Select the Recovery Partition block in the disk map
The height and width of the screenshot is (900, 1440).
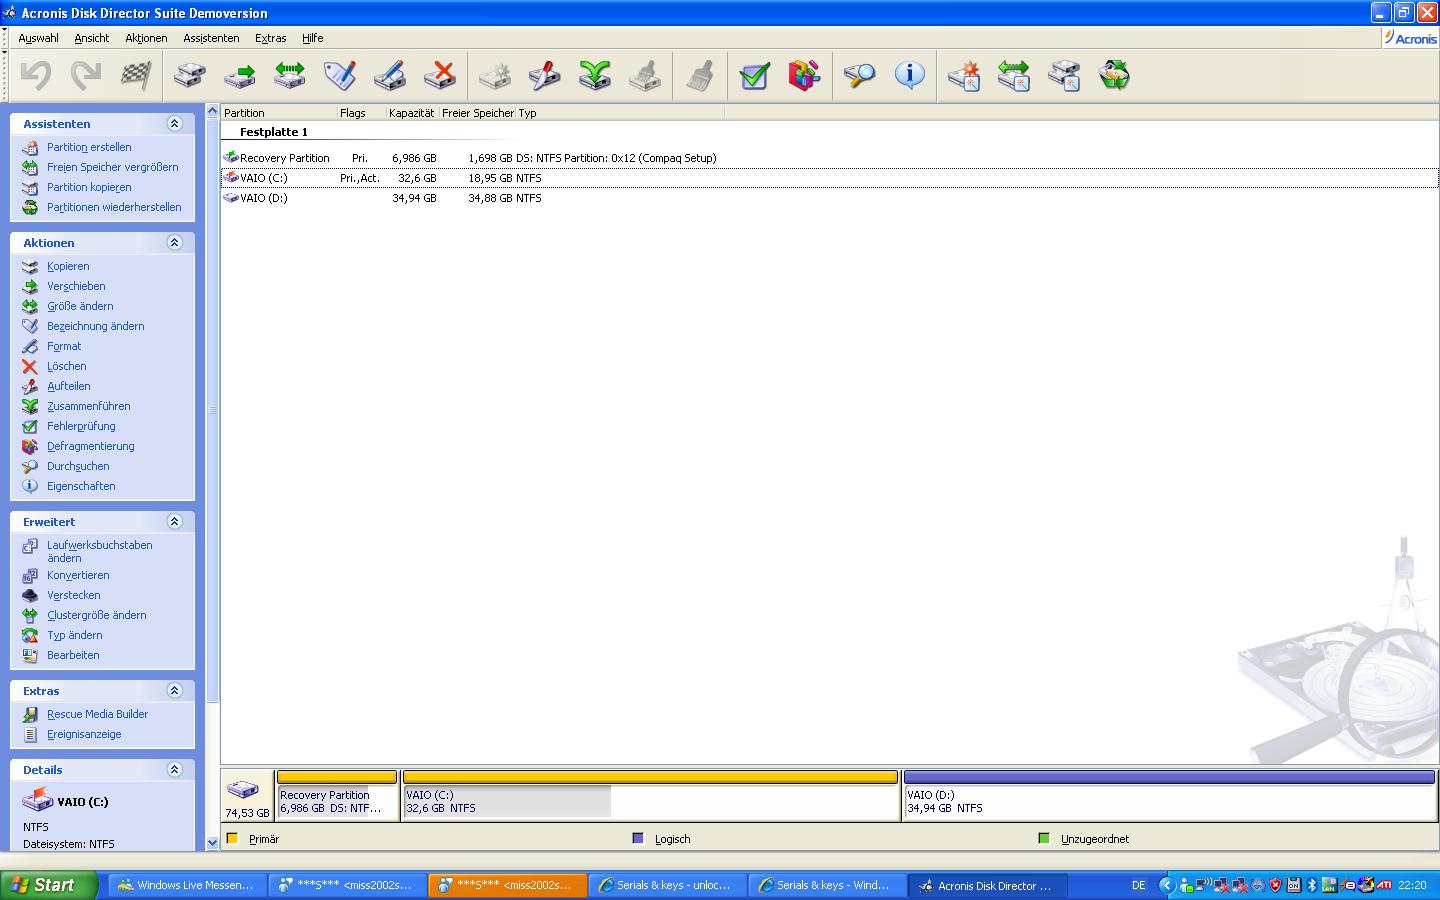click(x=337, y=795)
